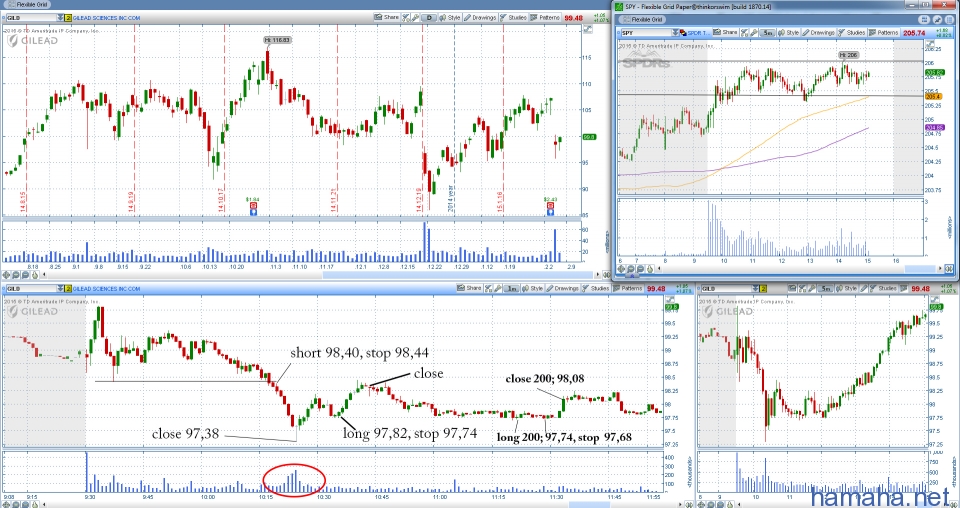Click the yellow 2 link icon in bottom-right chart
The height and width of the screenshot is (508, 960).
763,289
